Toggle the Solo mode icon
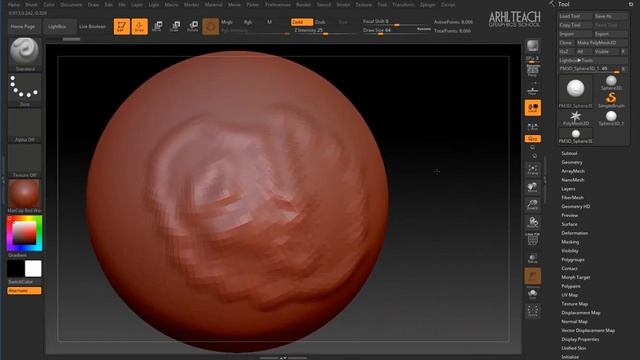The width and height of the screenshot is (640, 360). [x=533, y=294]
